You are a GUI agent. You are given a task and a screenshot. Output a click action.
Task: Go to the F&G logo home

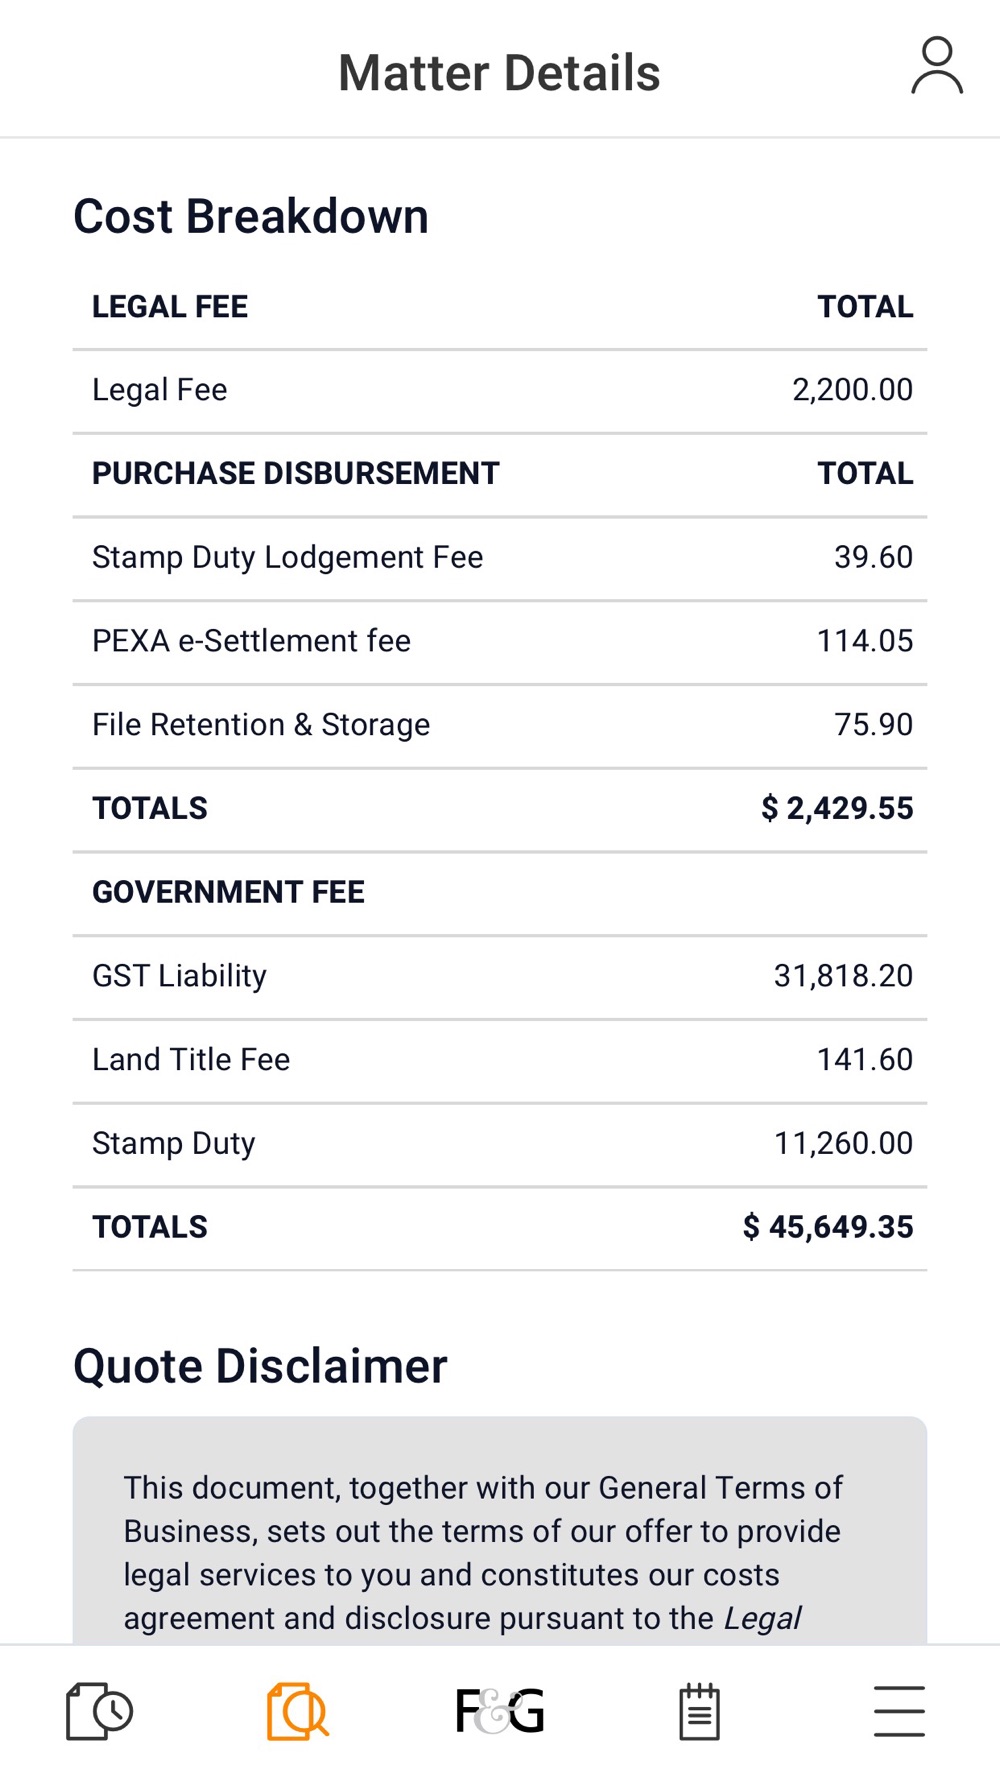pyautogui.click(x=500, y=1711)
